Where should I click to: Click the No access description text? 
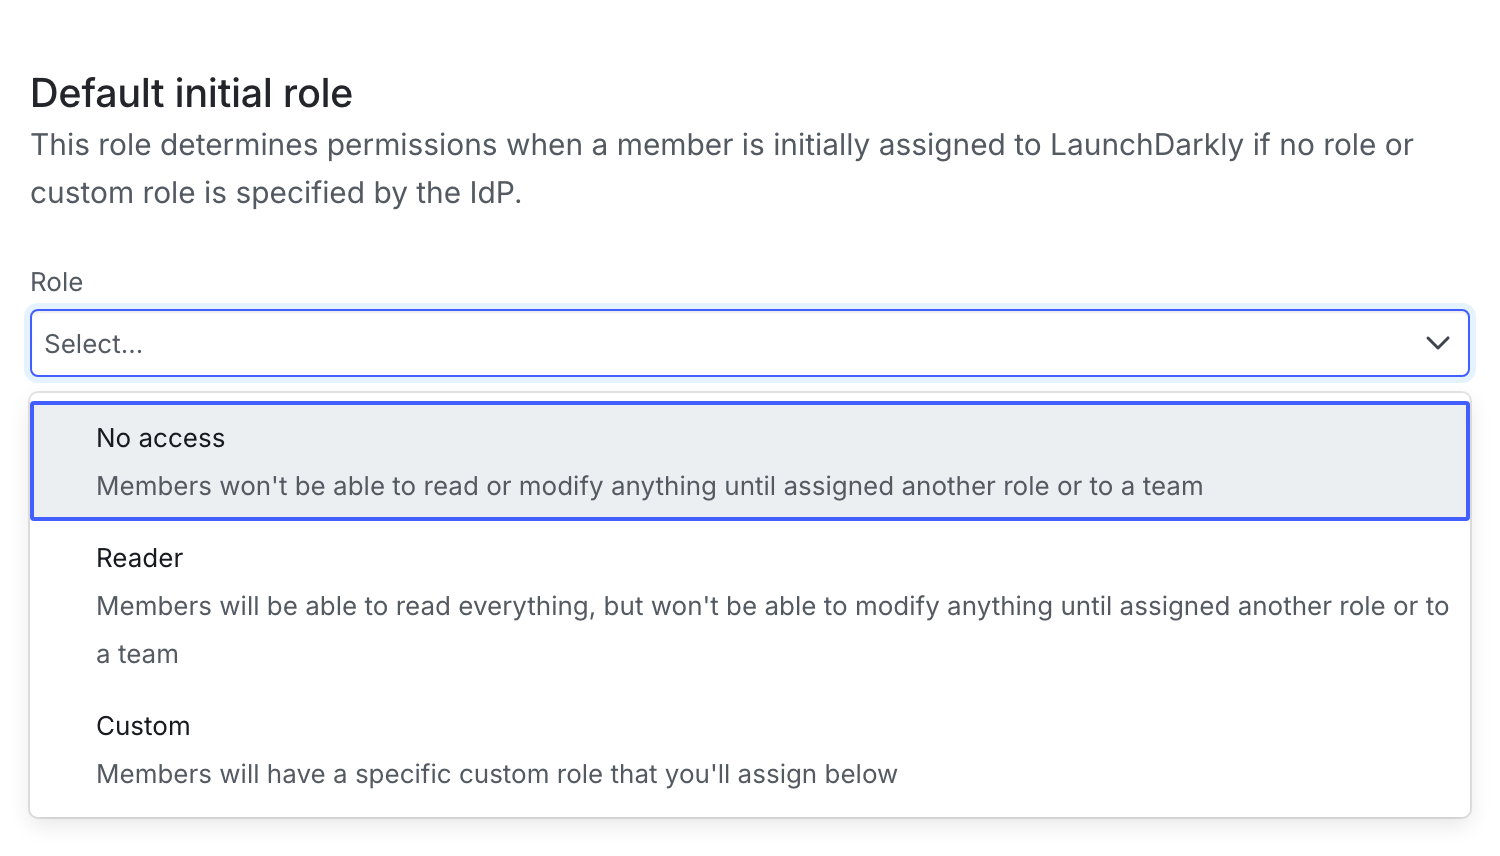click(x=650, y=486)
